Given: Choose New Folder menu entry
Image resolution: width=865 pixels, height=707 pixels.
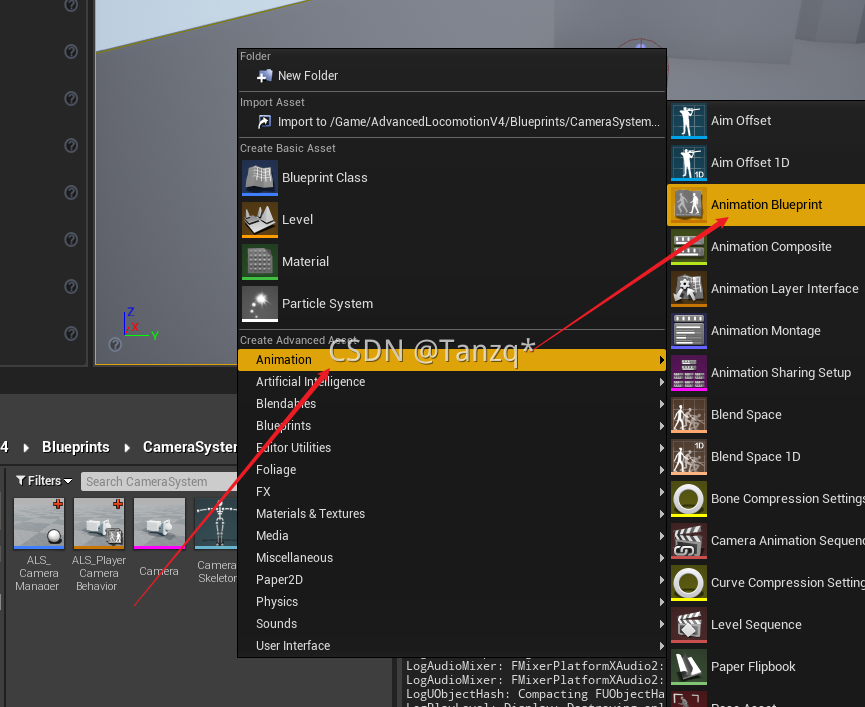Looking at the screenshot, I should [x=452, y=76].
